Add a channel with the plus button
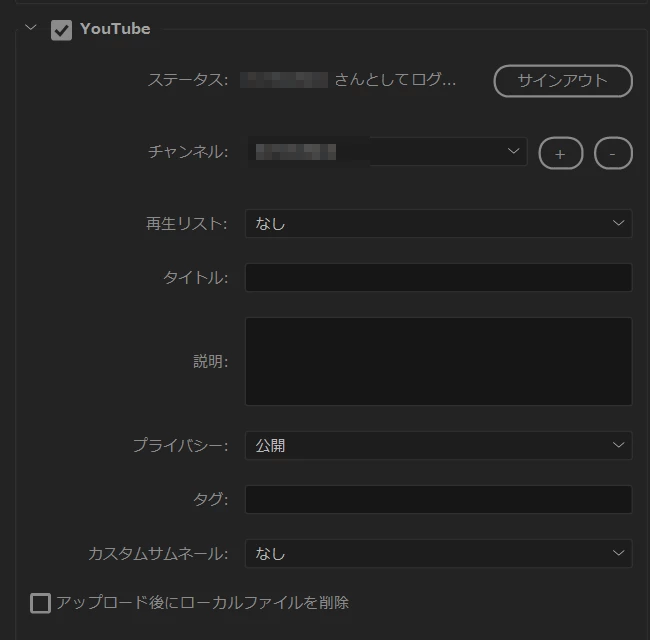 [x=560, y=153]
